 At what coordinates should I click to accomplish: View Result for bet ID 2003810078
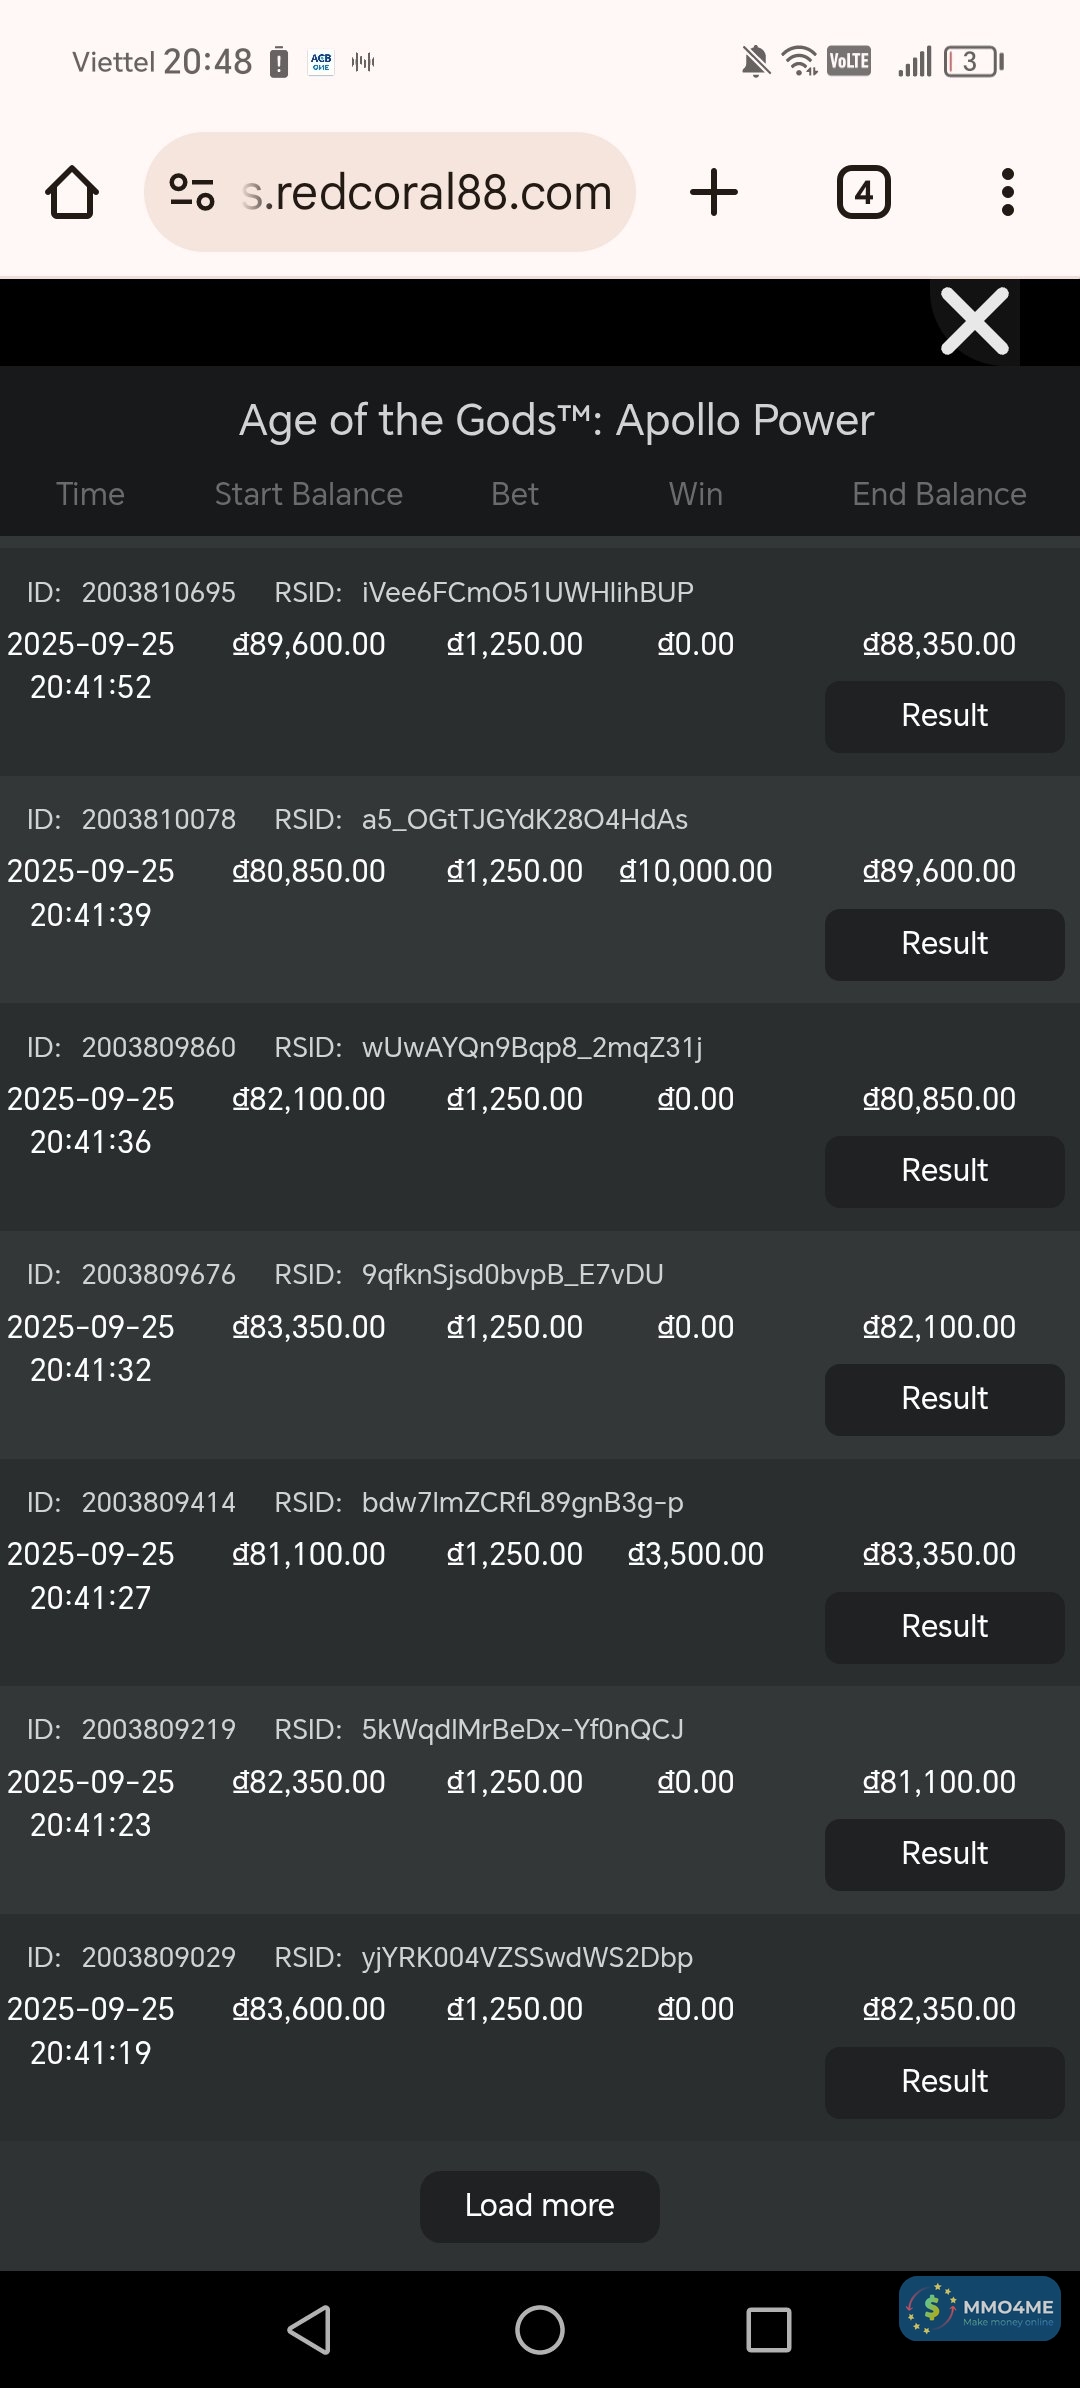[x=944, y=944]
